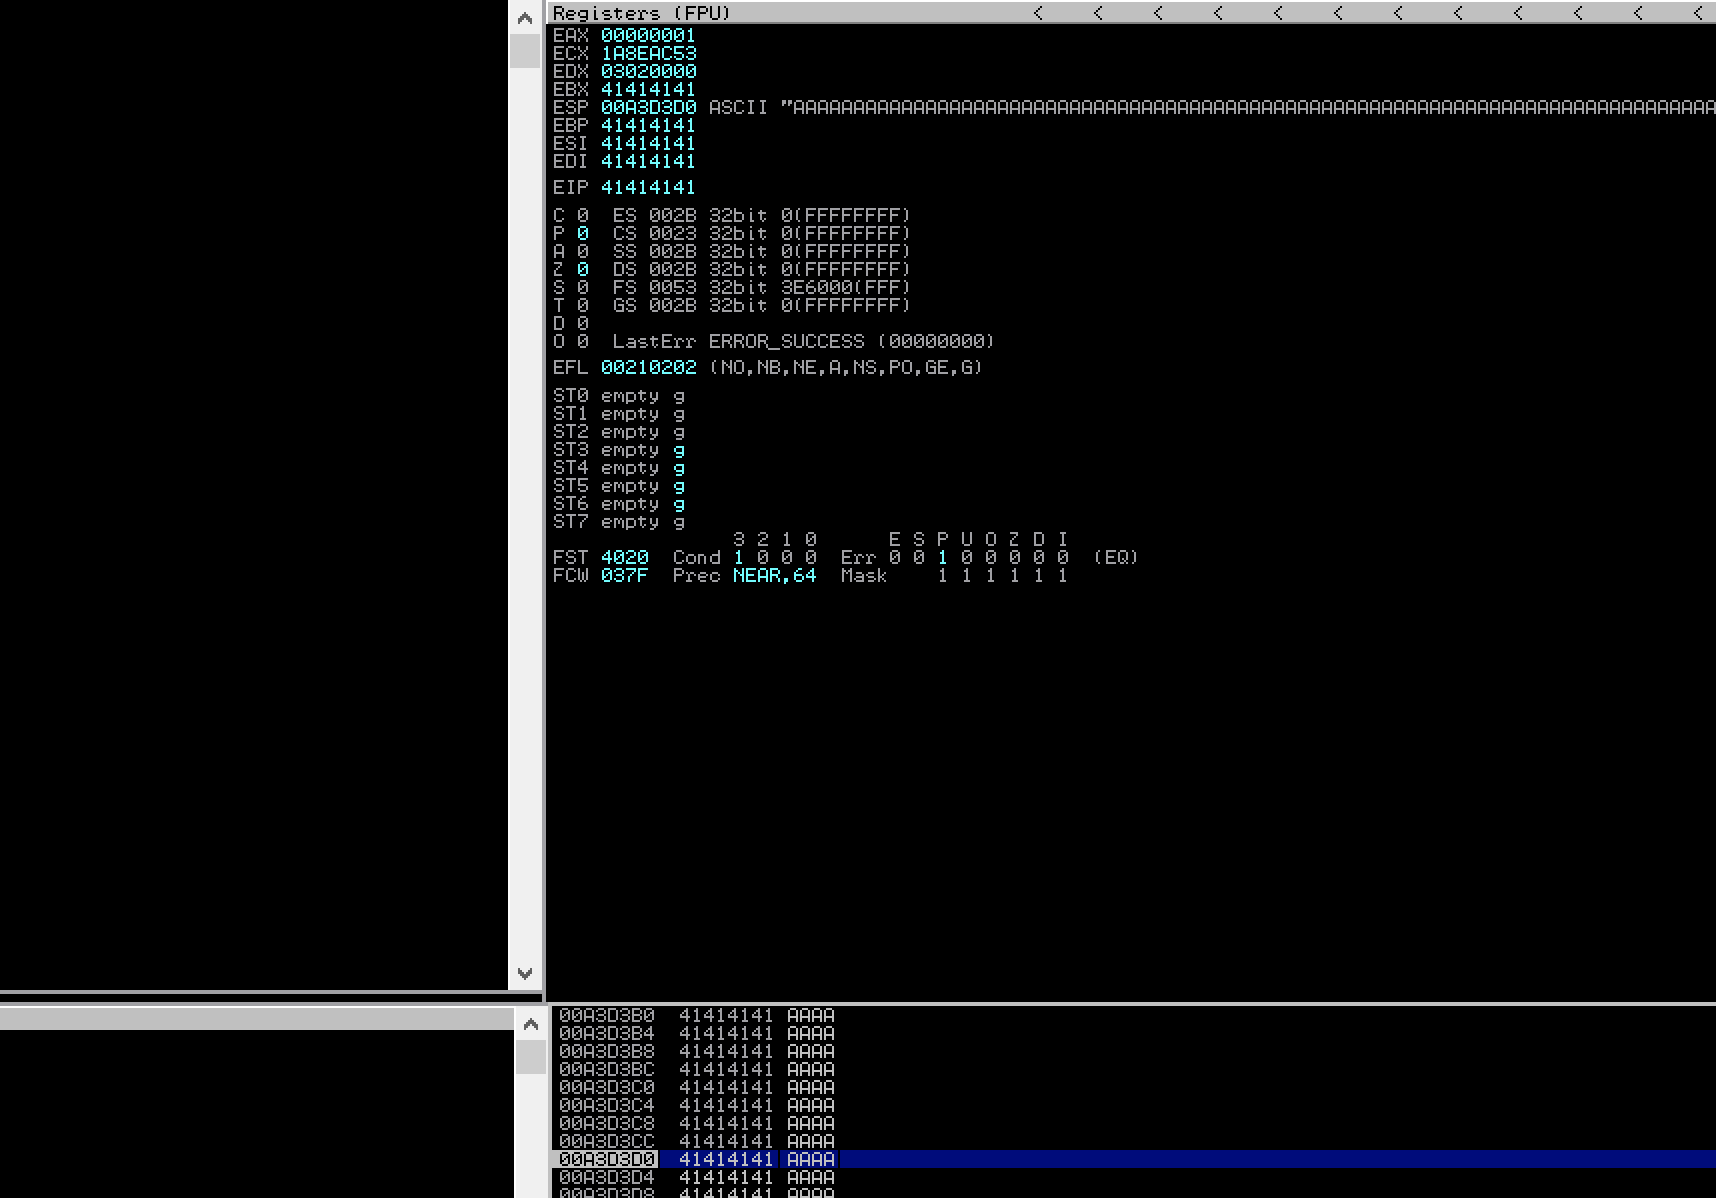
Task: Select stack address row 00A3D3B0
Action: coord(607,1015)
